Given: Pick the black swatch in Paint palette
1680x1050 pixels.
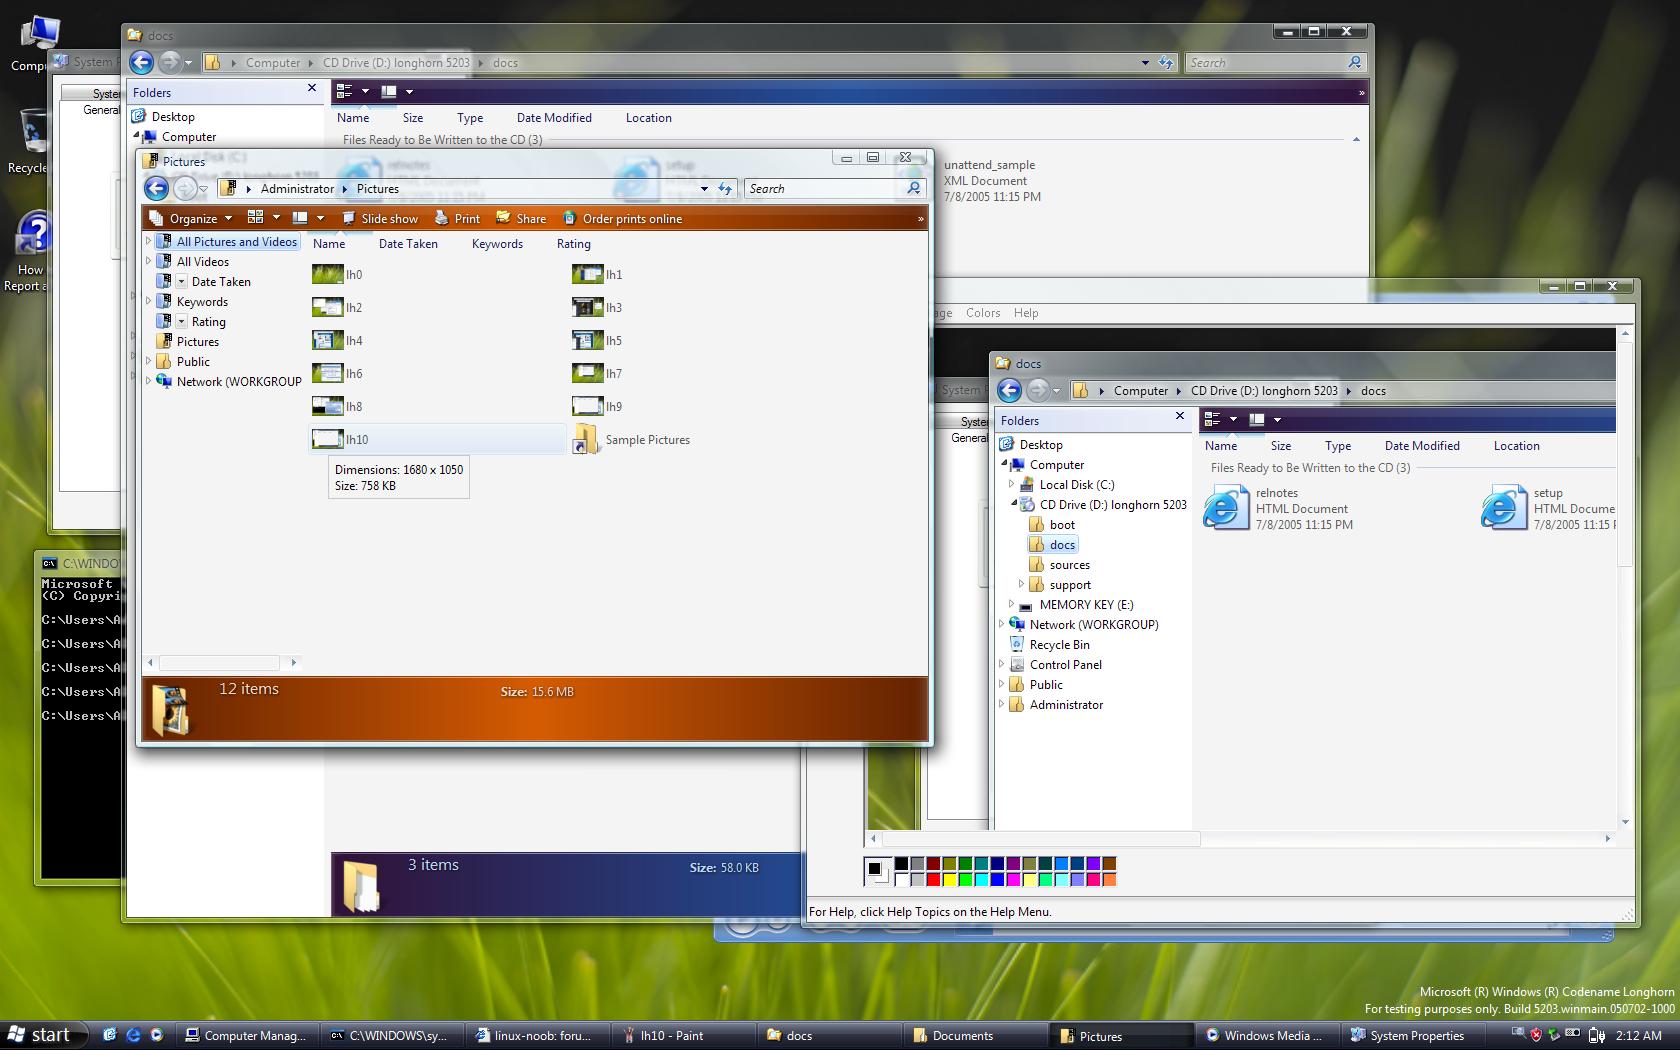Looking at the screenshot, I should click(x=901, y=864).
